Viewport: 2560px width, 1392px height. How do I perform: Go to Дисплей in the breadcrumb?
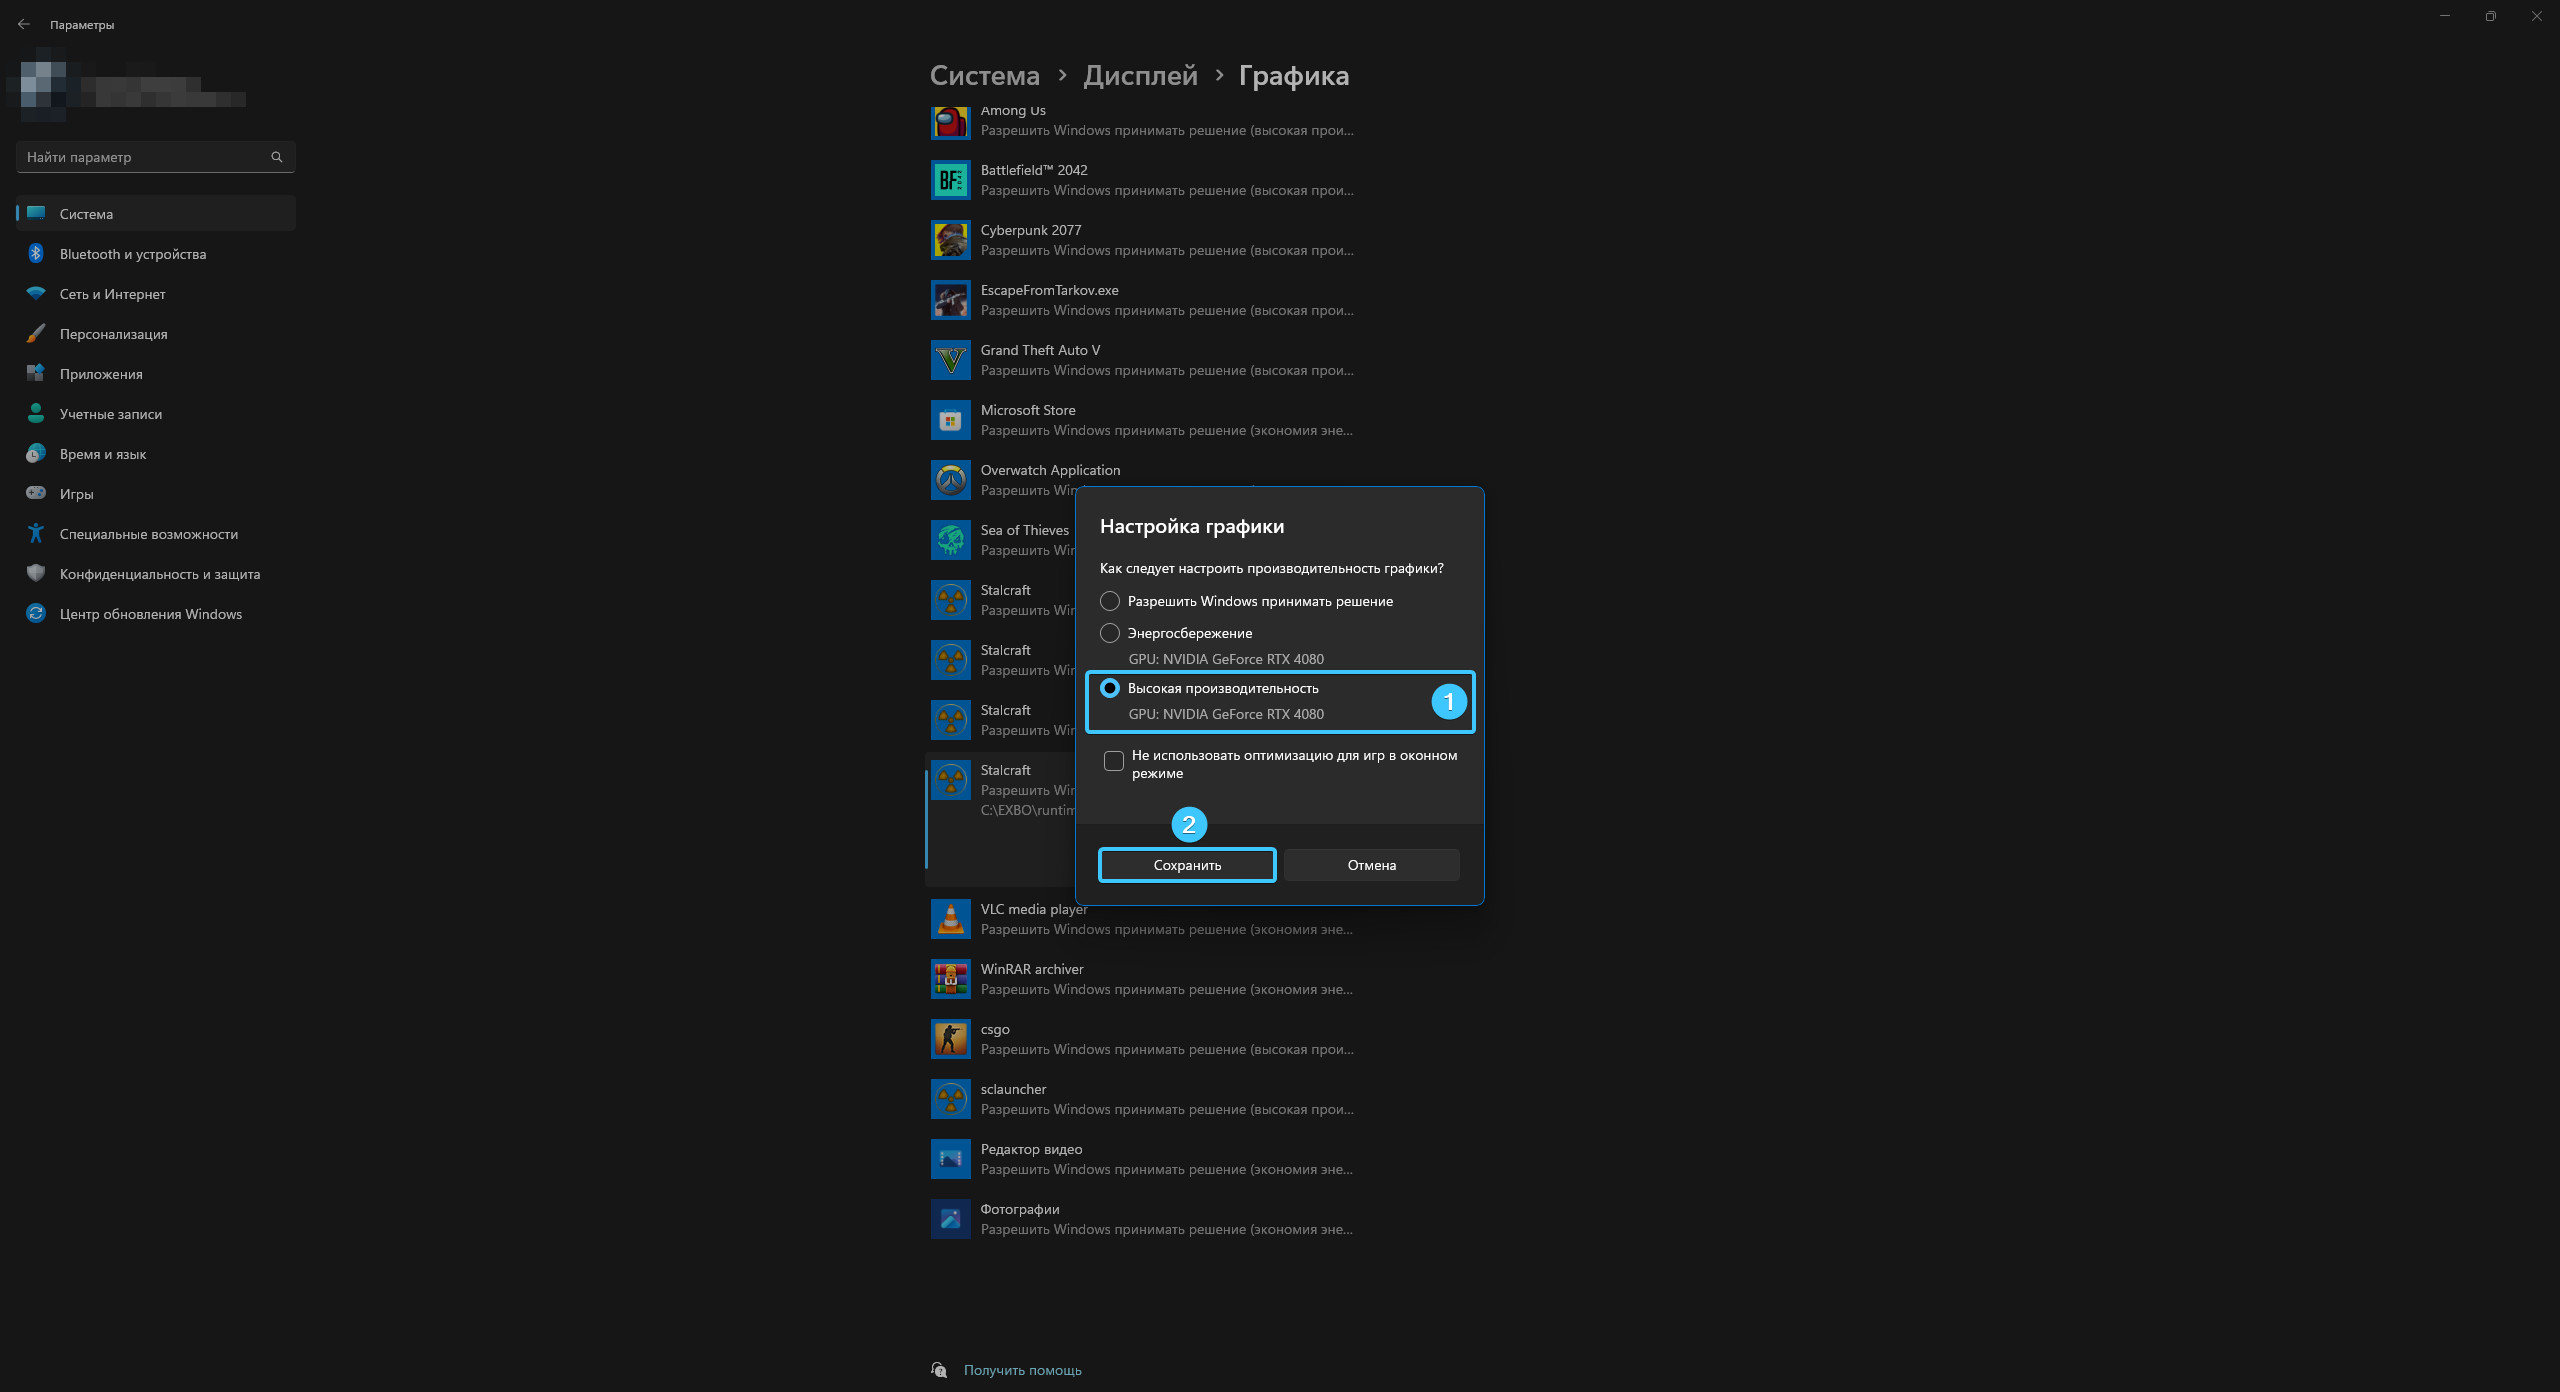tap(1140, 76)
